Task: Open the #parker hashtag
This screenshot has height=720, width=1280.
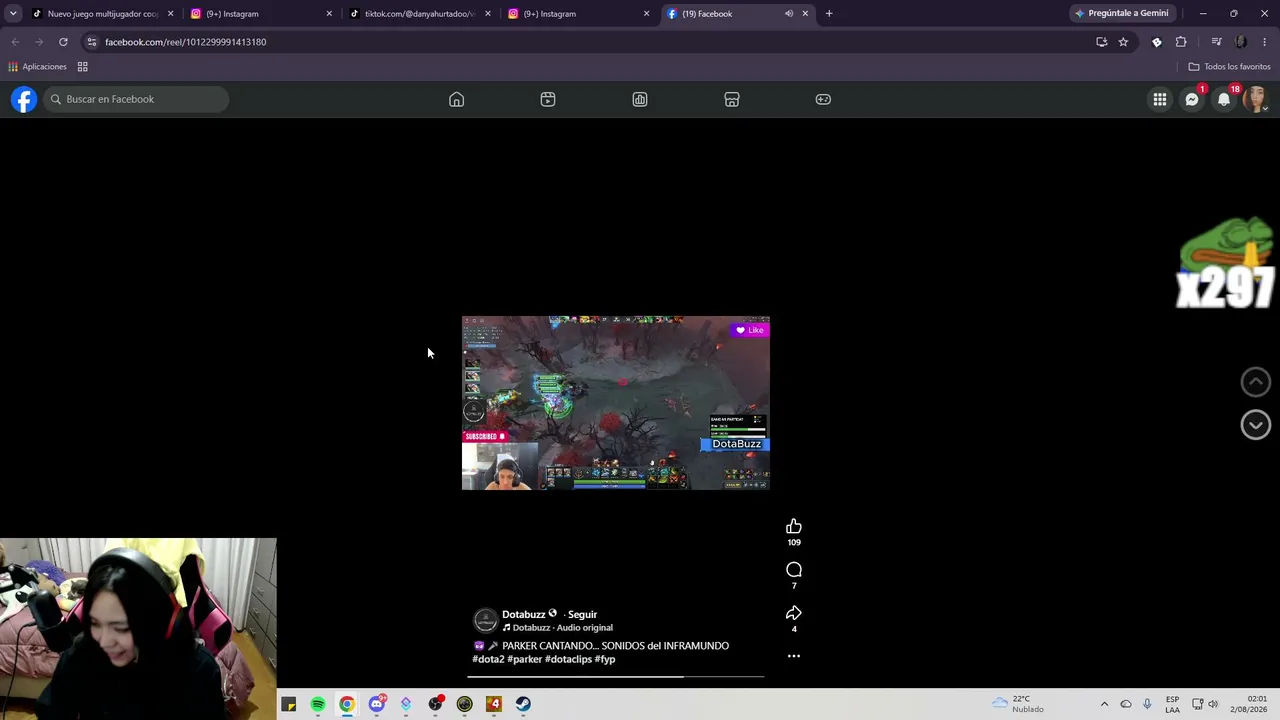Action: [524, 660]
